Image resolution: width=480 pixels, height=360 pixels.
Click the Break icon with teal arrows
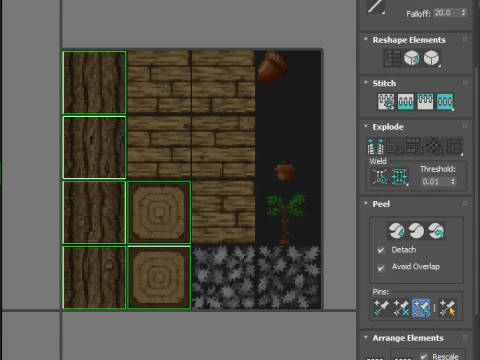[375, 147]
